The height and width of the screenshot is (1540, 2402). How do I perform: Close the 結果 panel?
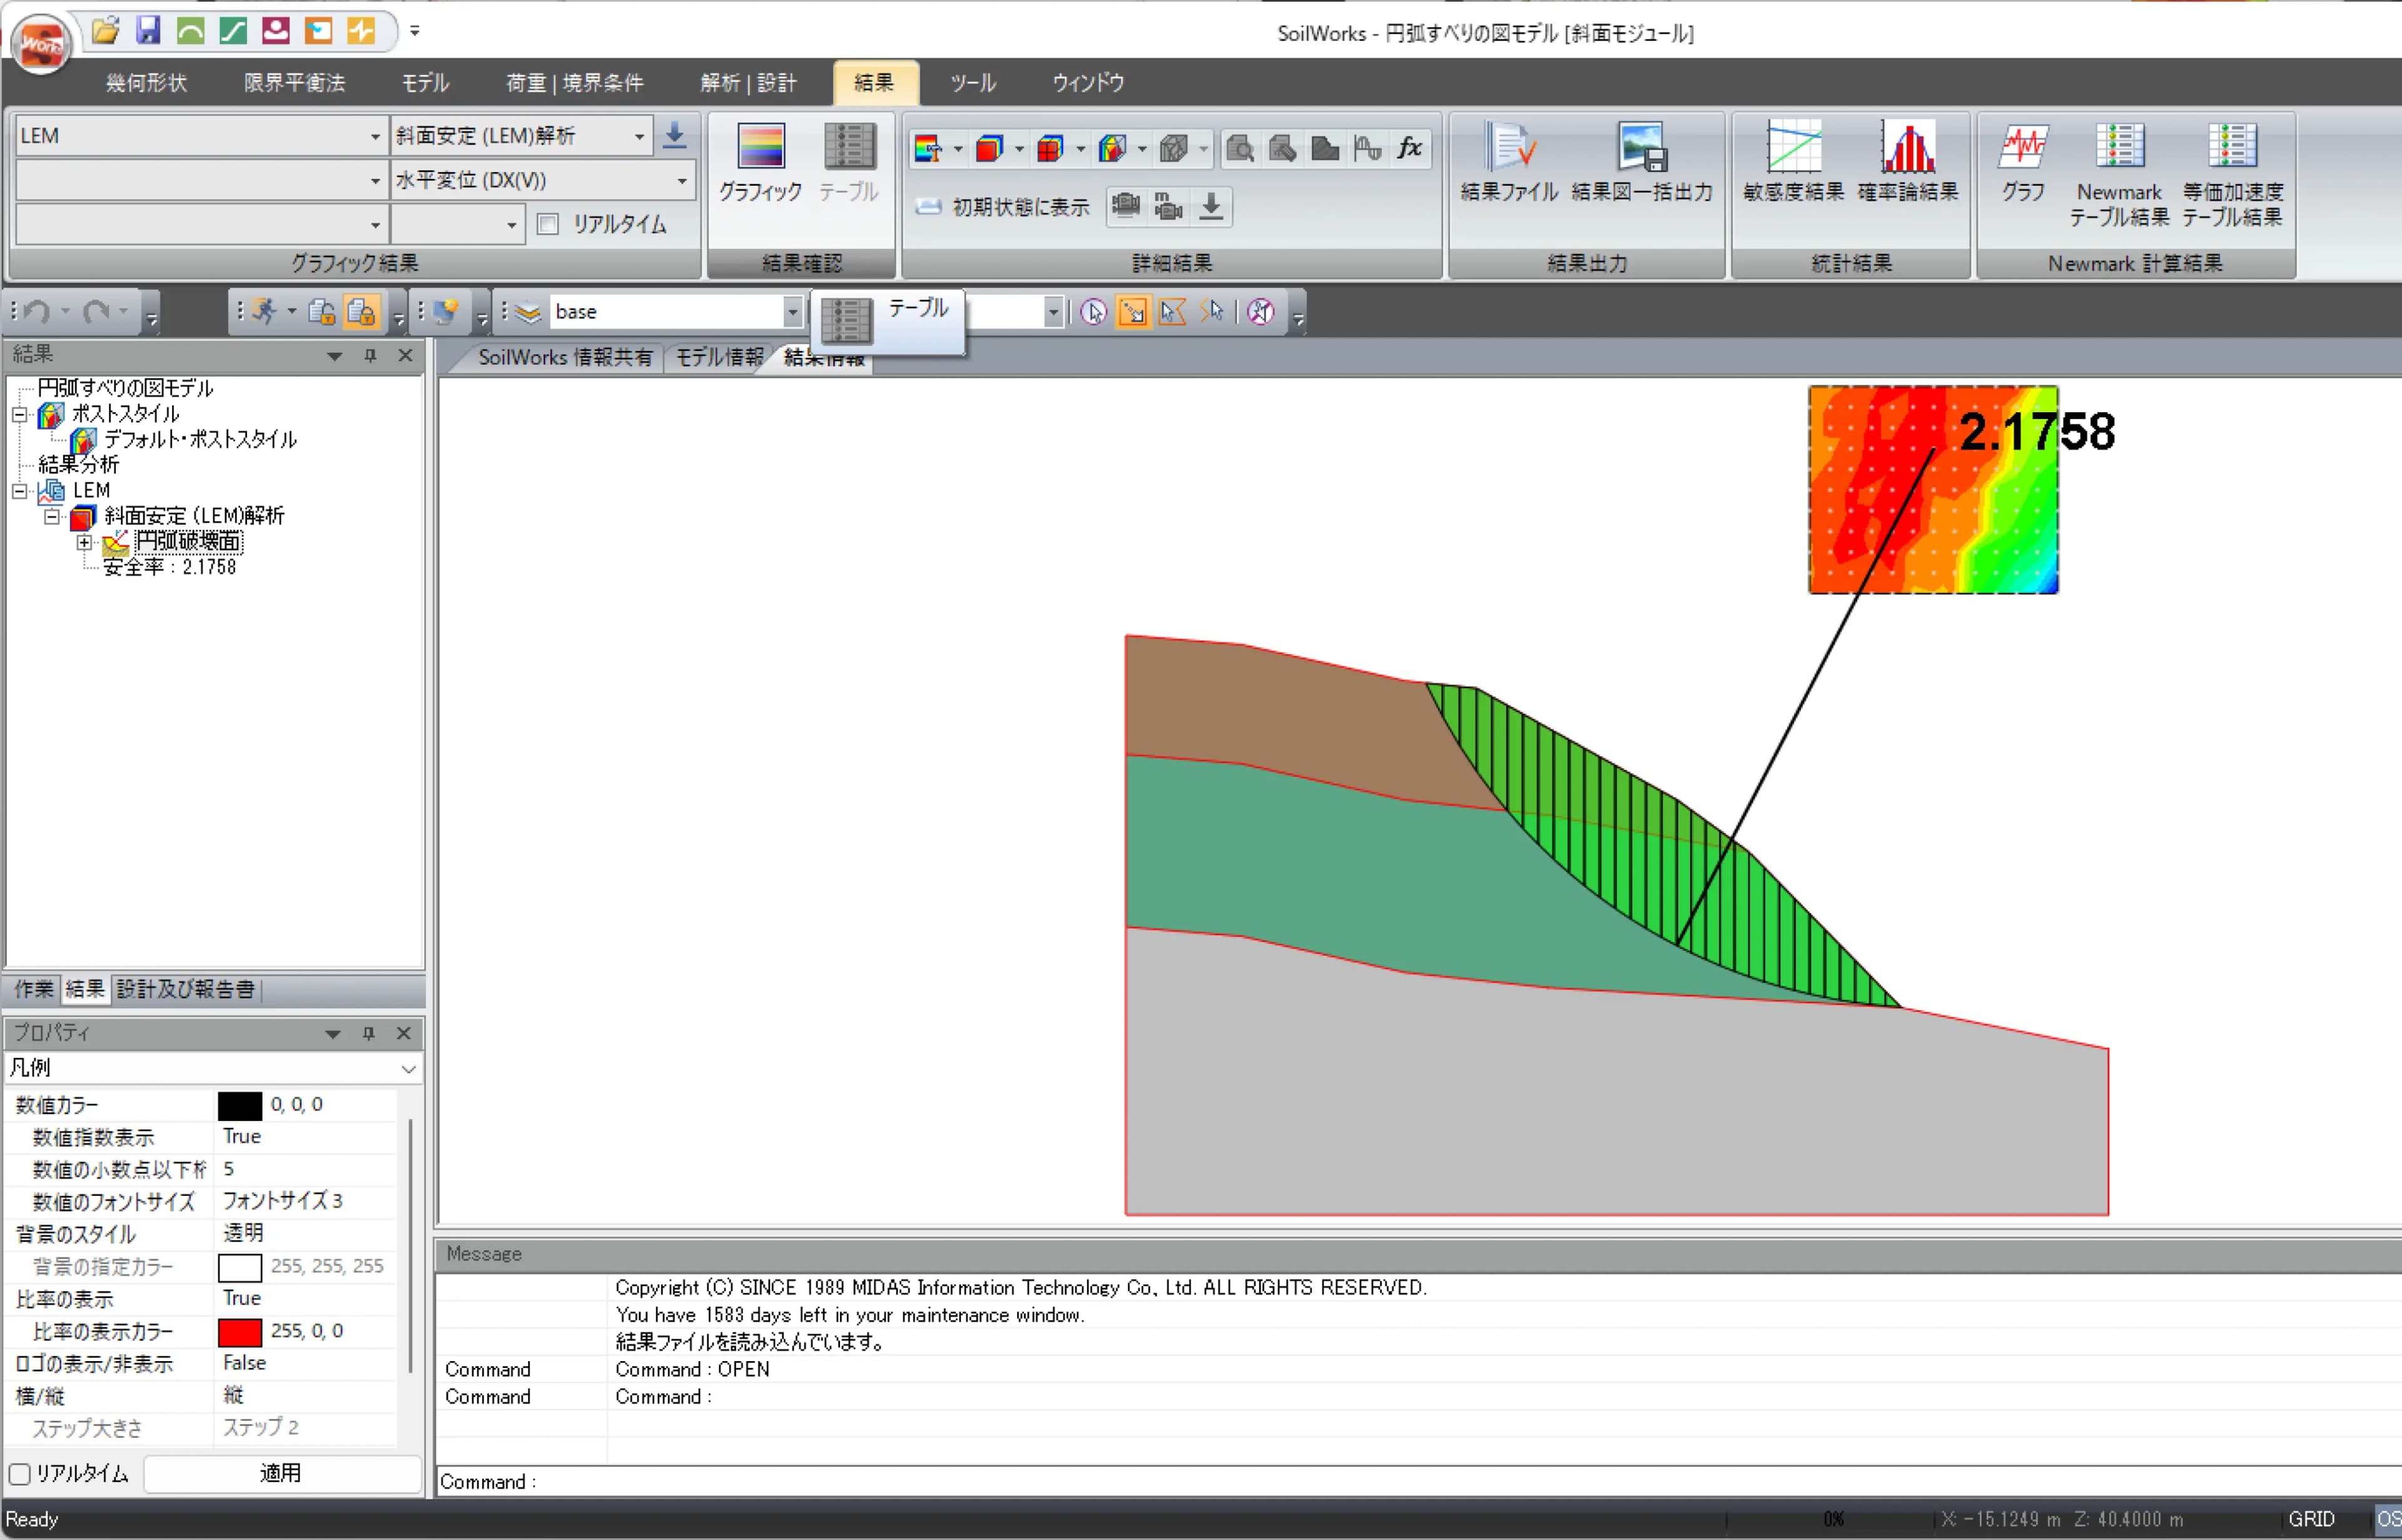(405, 355)
